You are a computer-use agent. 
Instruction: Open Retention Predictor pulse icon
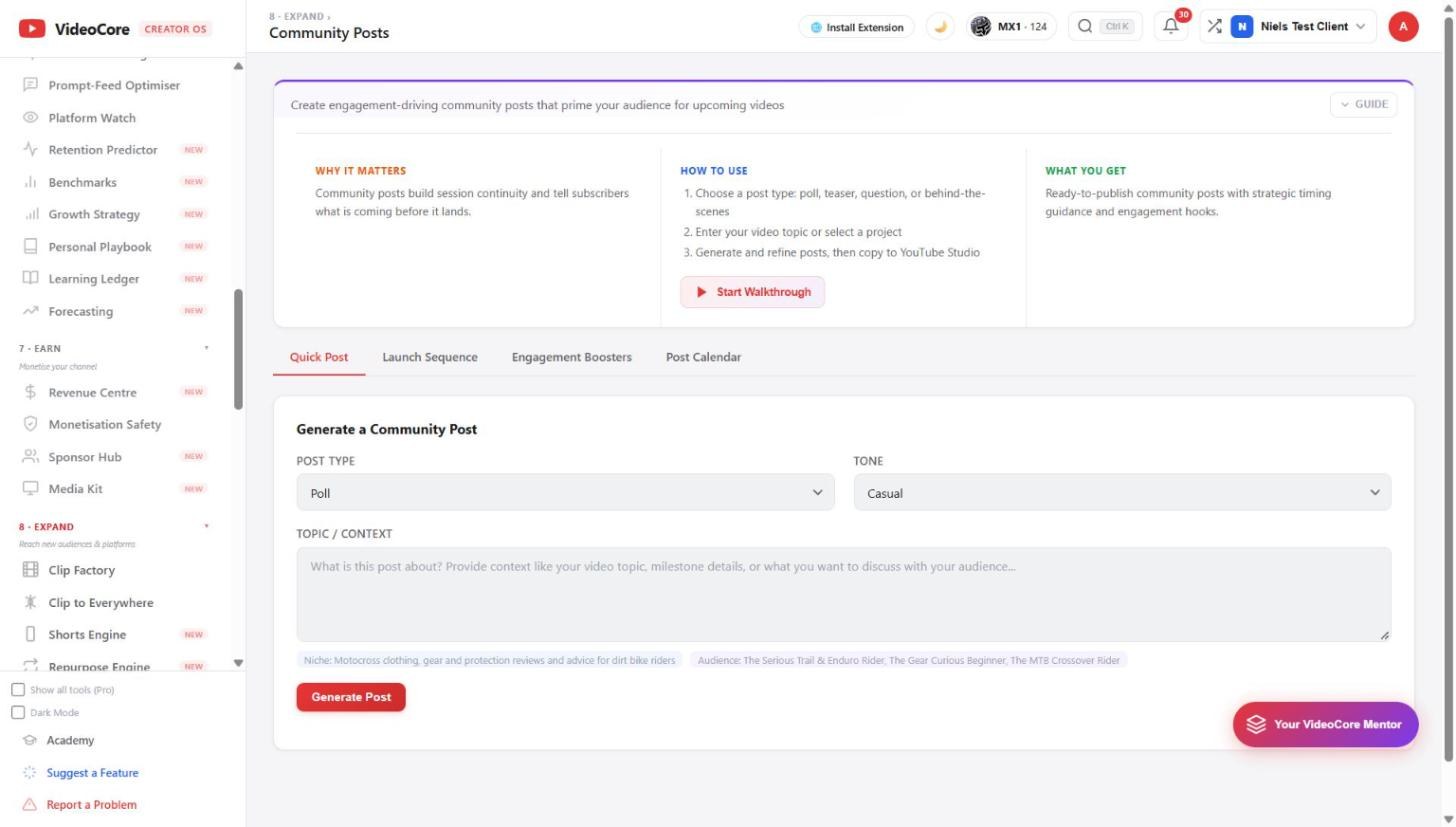tap(30, 149)
